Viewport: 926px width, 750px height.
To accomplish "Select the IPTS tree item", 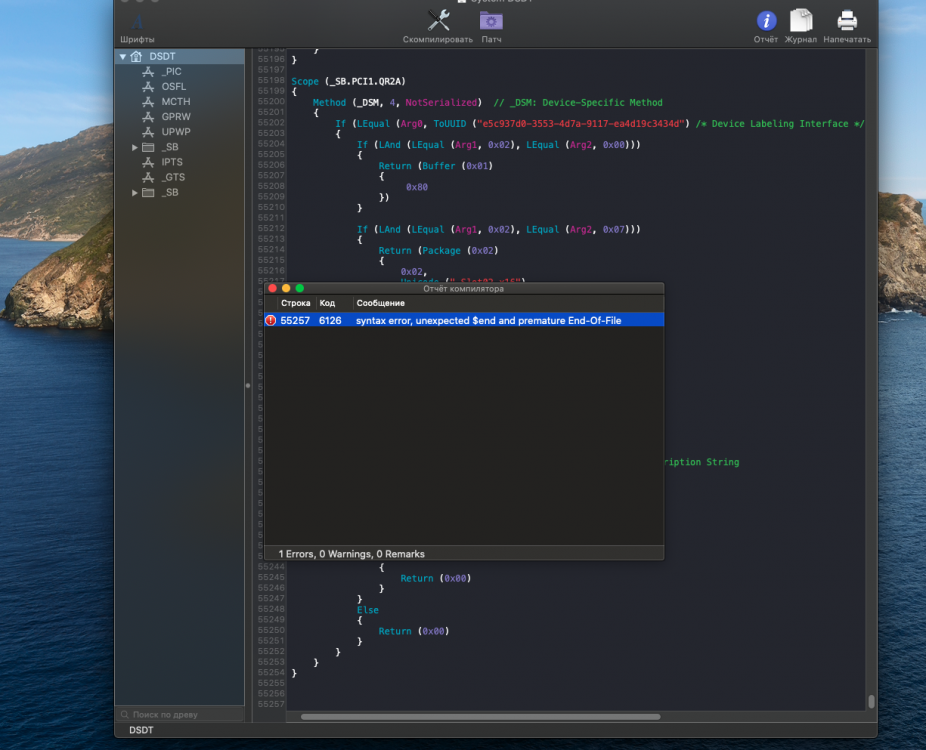I will tap(172, 162).
